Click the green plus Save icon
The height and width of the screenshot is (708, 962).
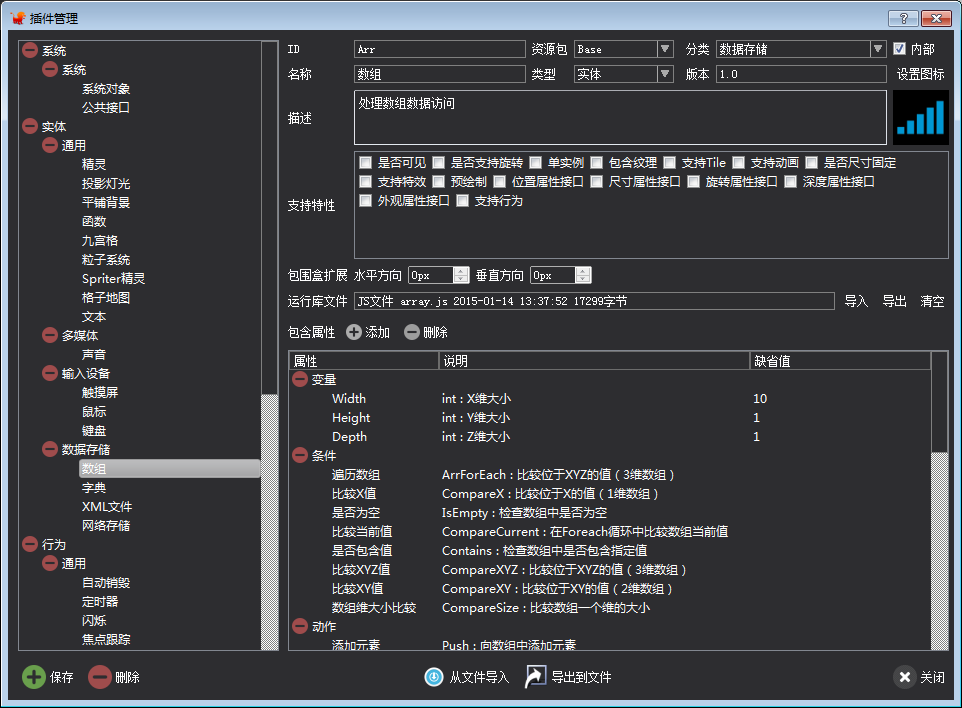tap(34, 677)
